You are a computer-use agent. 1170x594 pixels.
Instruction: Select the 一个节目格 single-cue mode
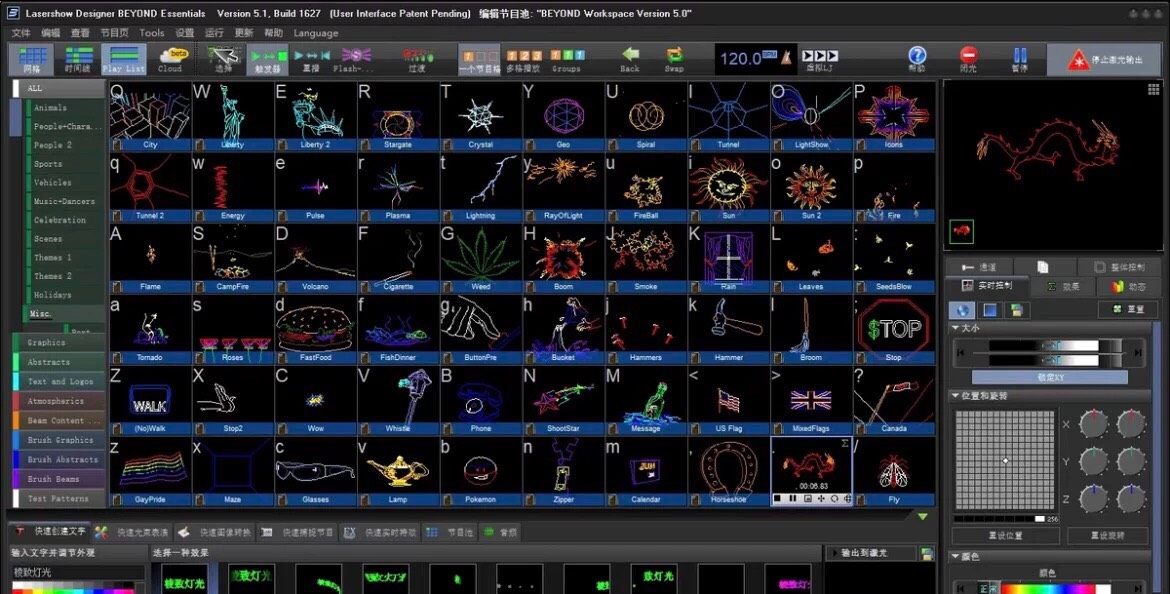(478, 59)
